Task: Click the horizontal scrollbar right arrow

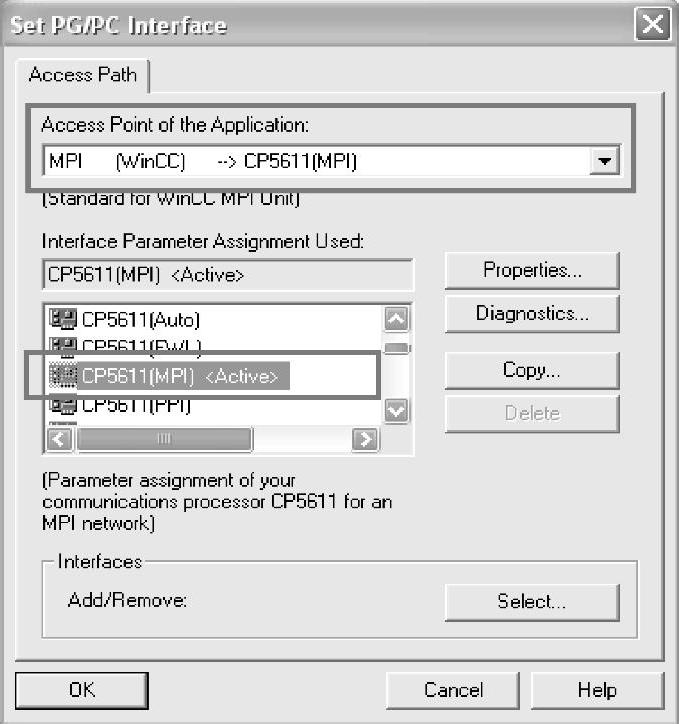Action: [366, 439]
